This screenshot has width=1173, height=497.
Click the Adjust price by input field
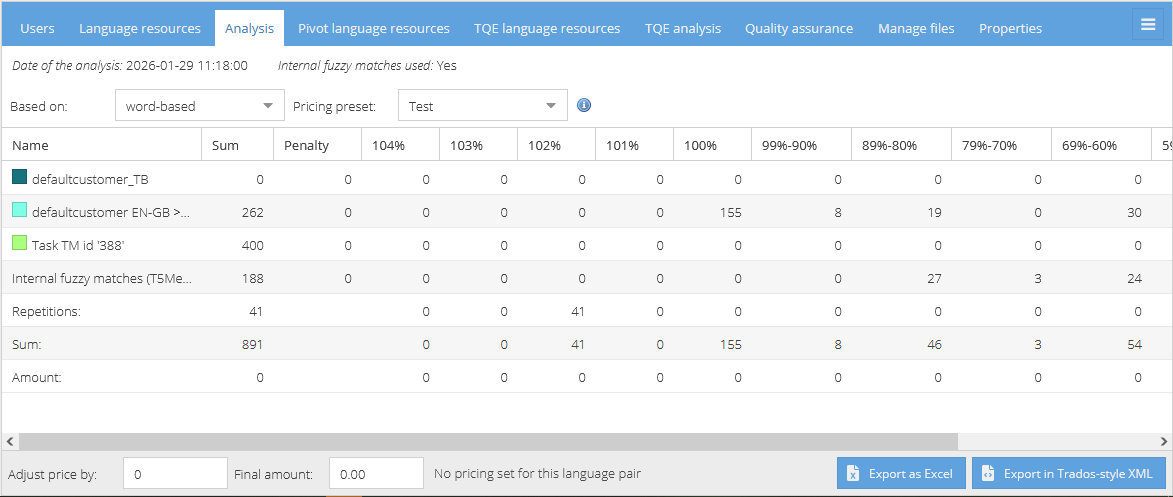(175, 473)
